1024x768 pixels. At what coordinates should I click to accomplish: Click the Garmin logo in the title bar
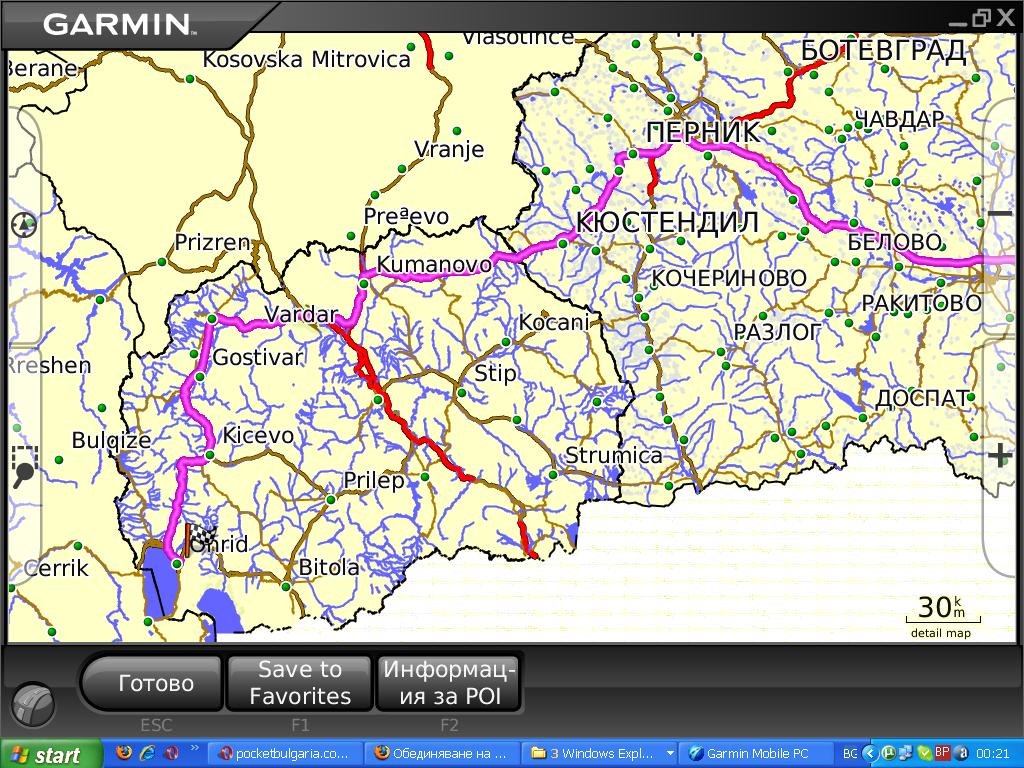[x=118, y=25]
